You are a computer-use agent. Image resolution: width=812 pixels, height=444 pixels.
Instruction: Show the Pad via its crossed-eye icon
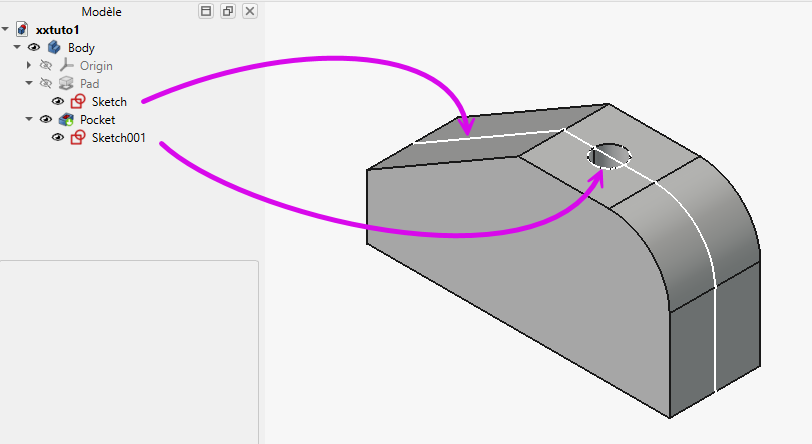pos(46,84)
